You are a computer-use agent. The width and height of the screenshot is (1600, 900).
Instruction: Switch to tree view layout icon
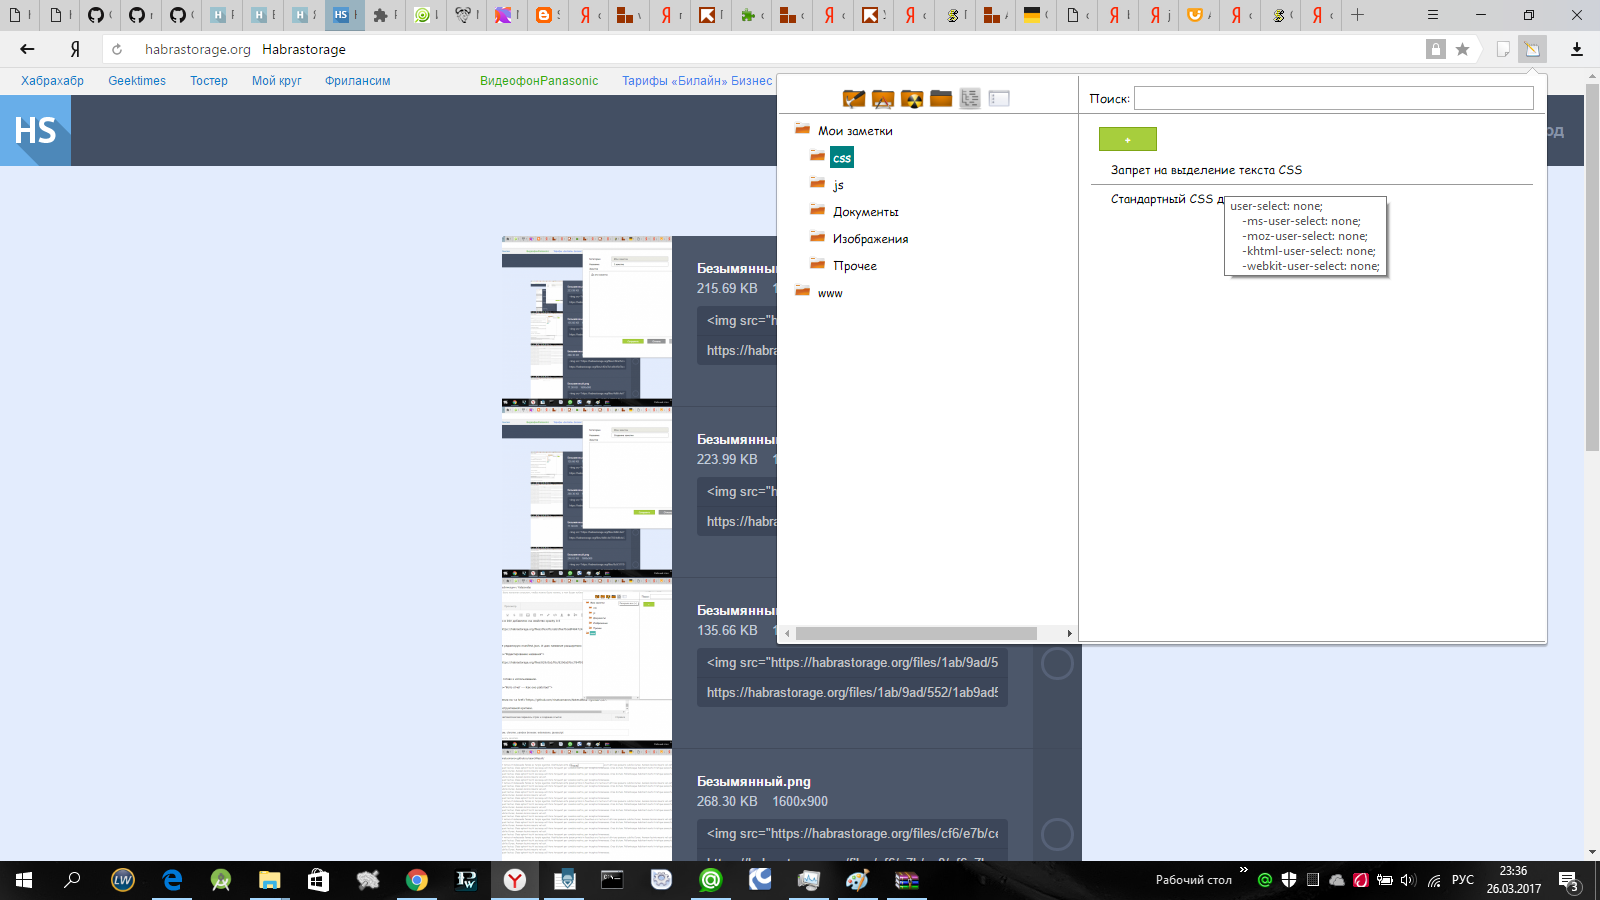pyautogui.click(x=970, y=98)
